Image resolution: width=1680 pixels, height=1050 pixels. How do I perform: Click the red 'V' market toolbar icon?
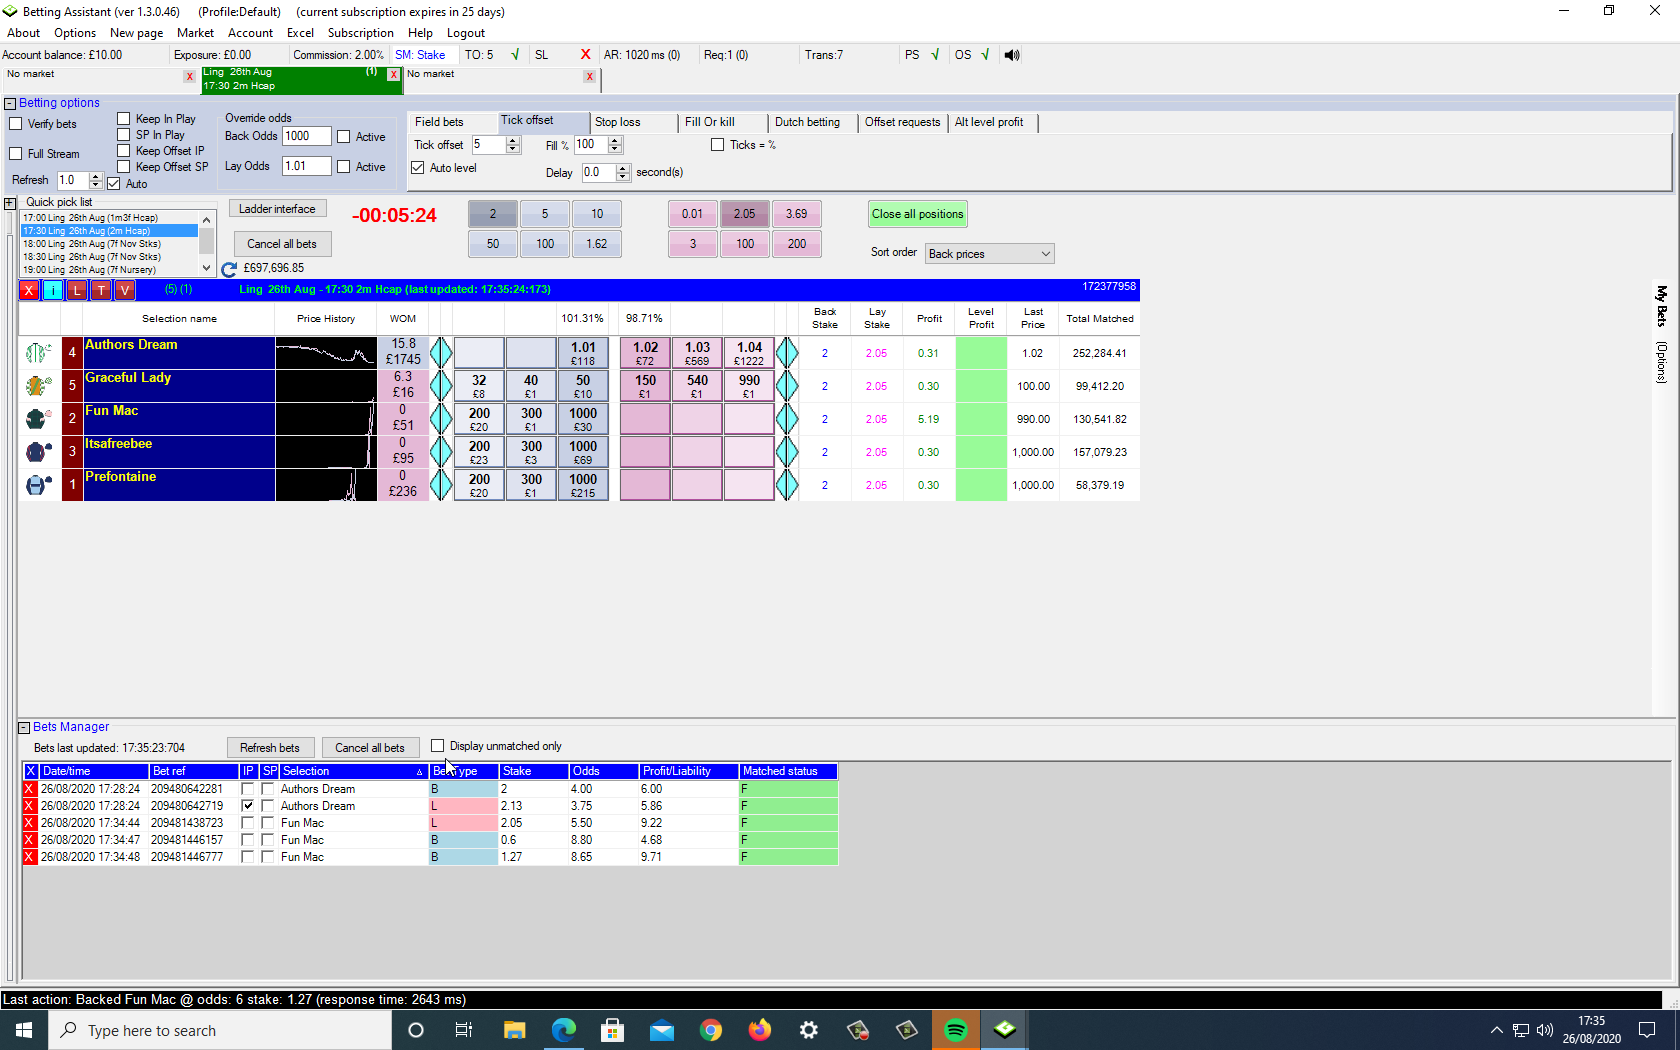pyautogui.click(x=124, y=290)
